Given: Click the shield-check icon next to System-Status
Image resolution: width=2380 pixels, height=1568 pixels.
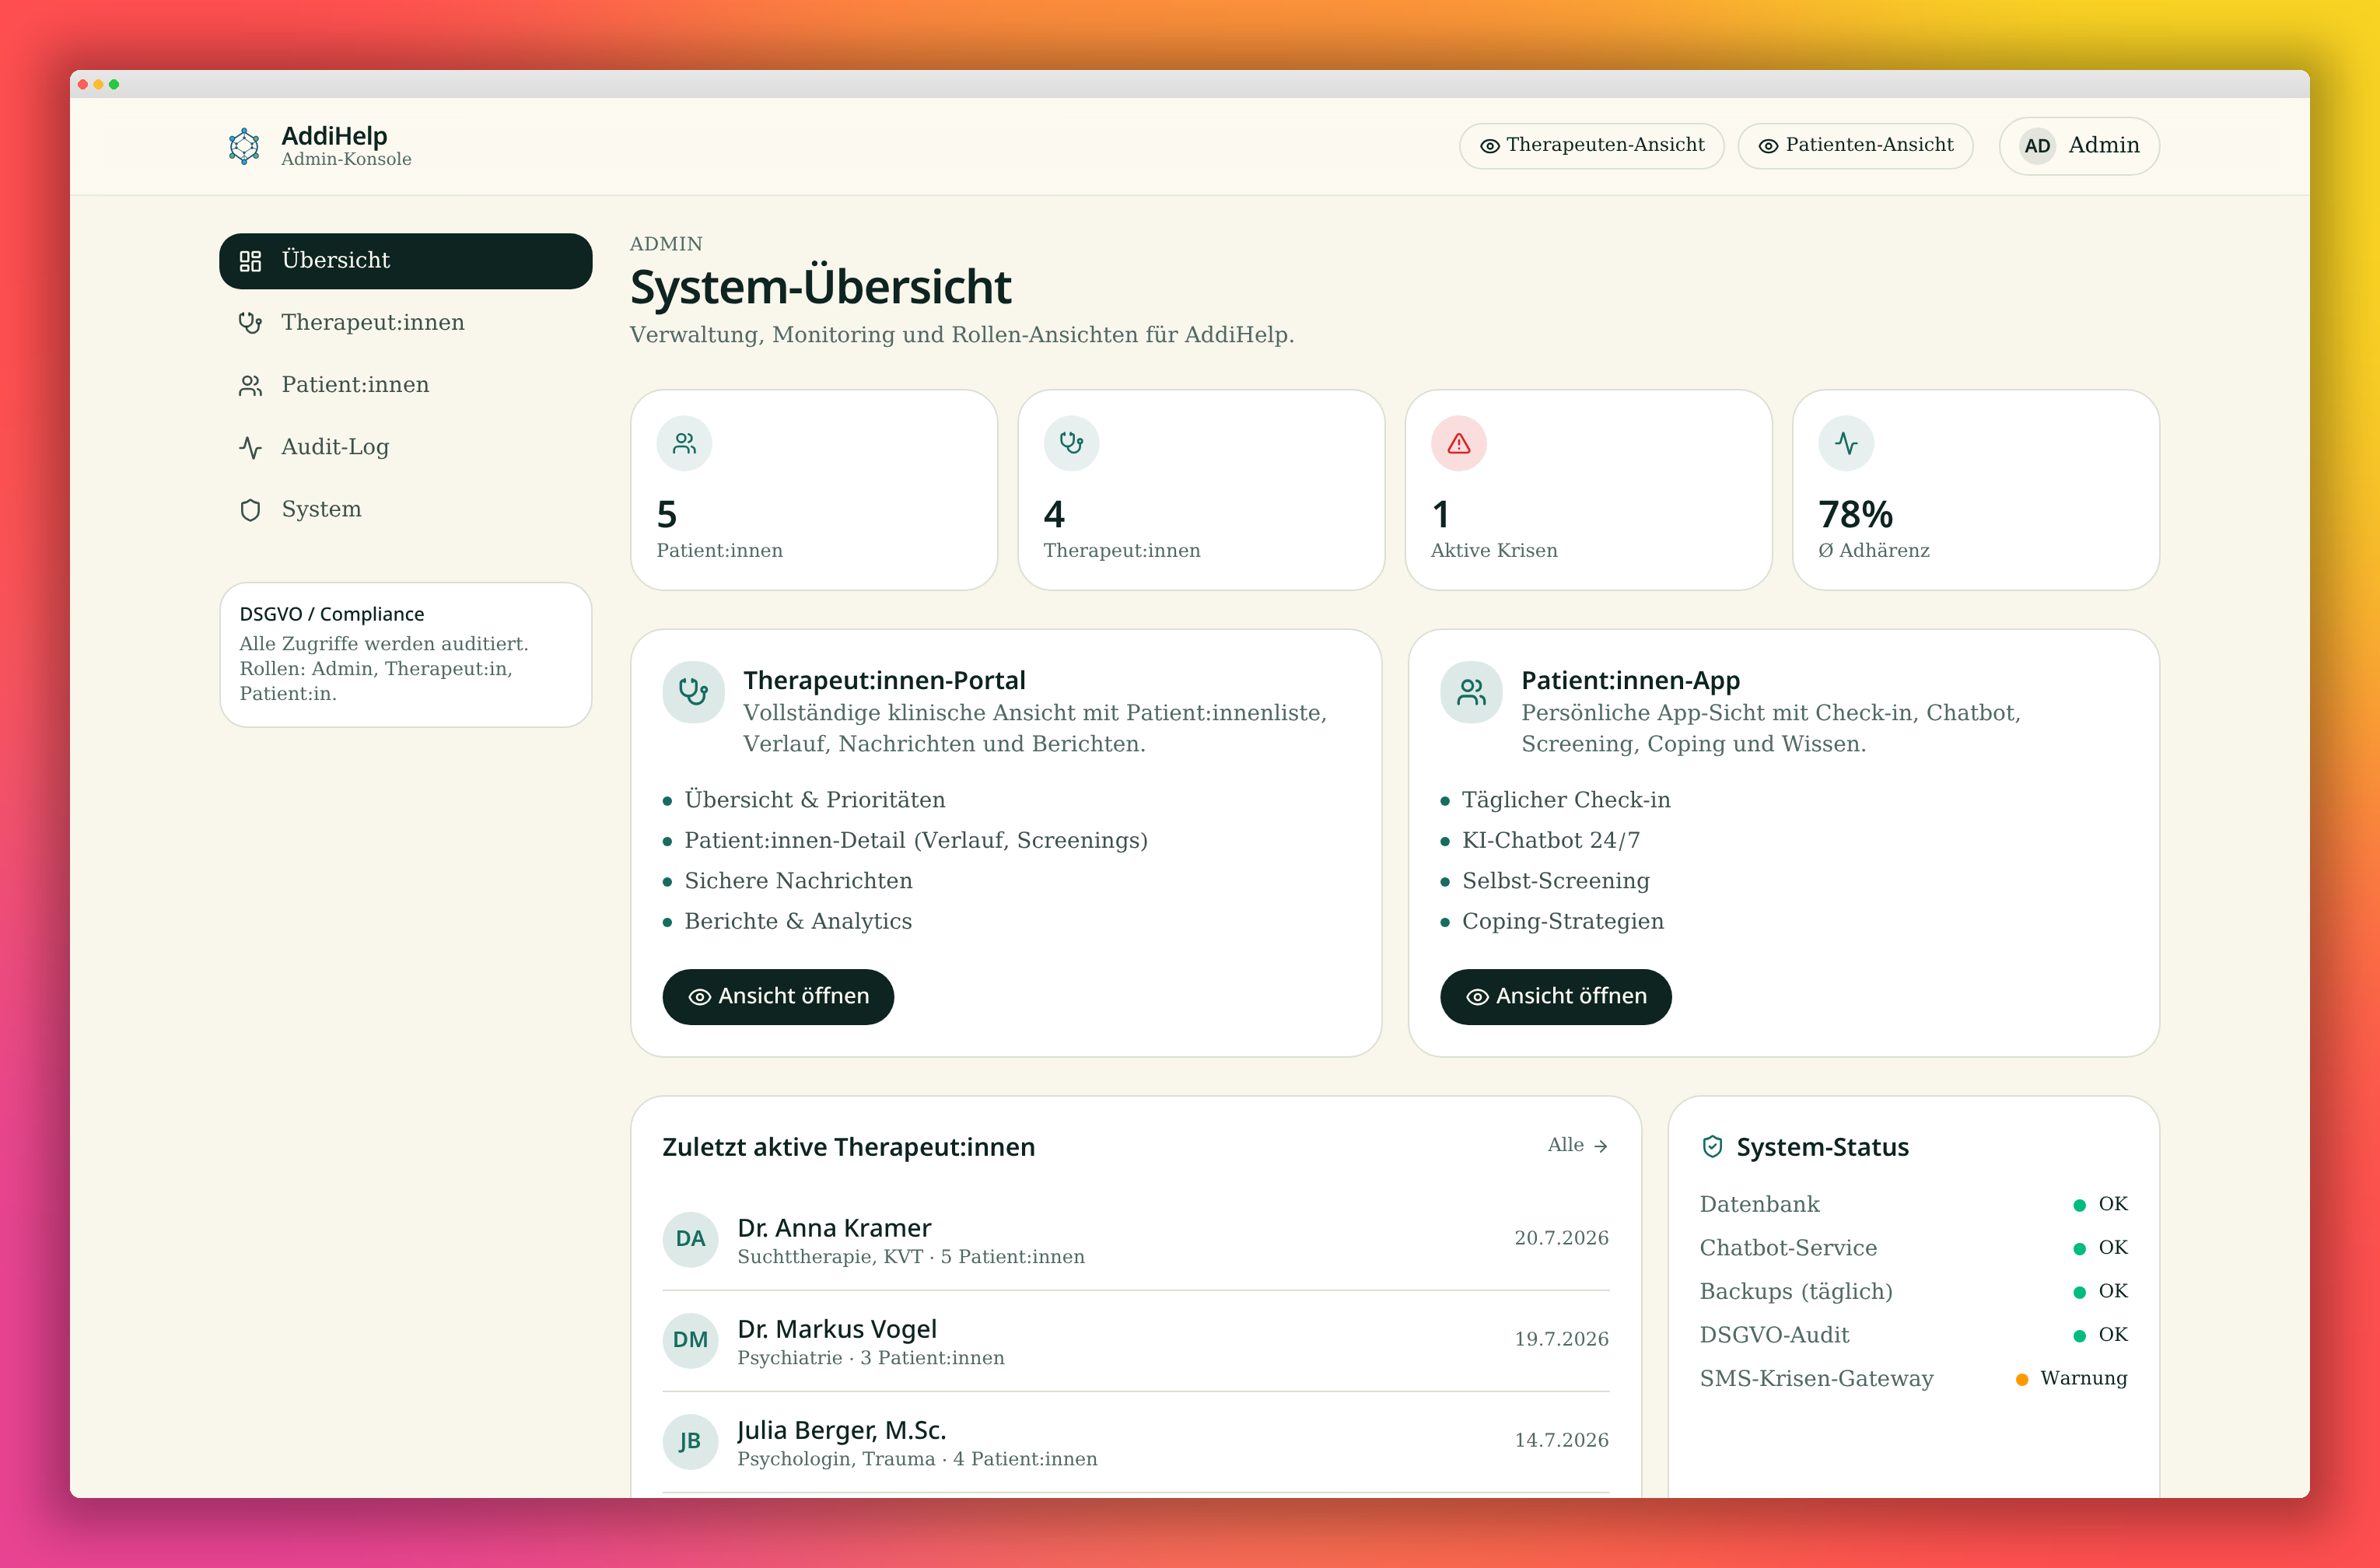Looking at the screenshot, I should 1712,1147.
